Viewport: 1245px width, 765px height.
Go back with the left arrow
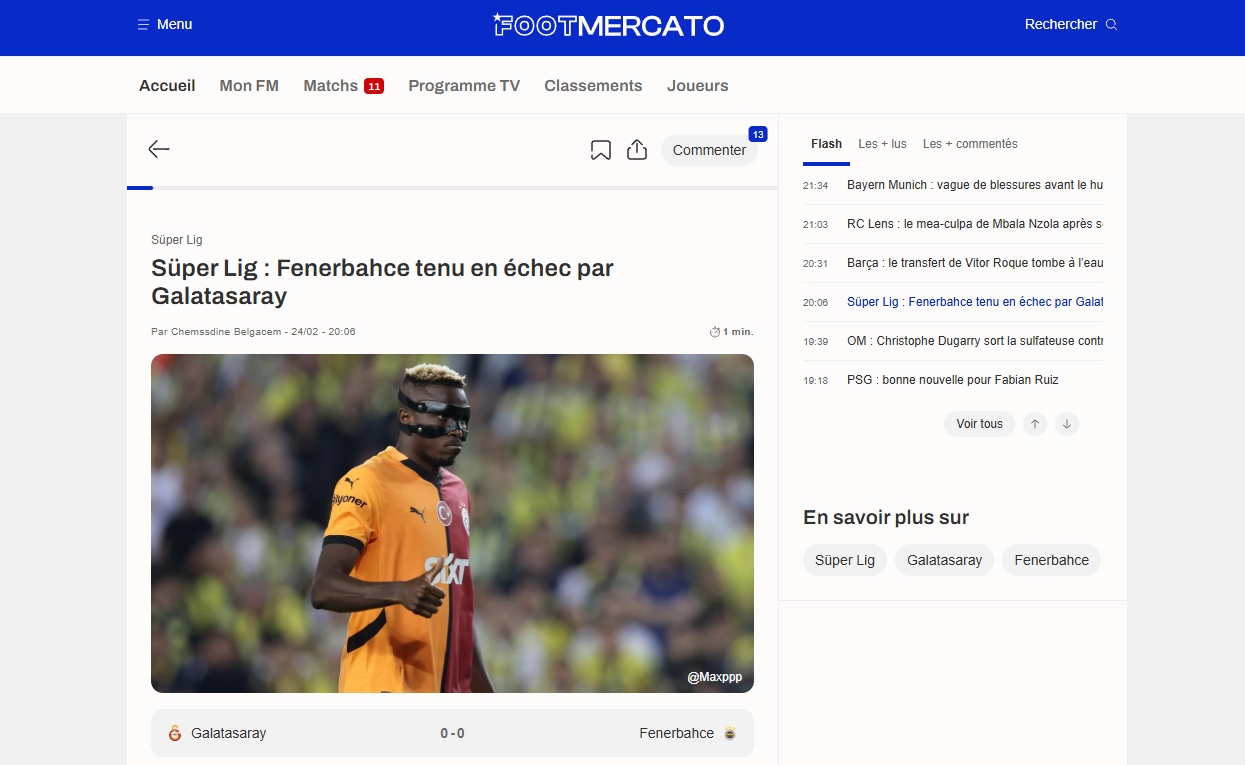point(159,149)
